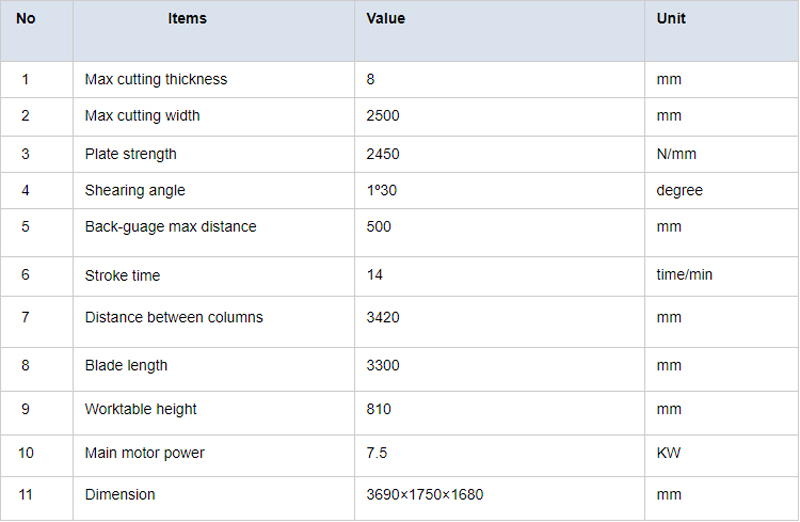The height and width of the screenshot is (522, 800).
Task: Click the "Worktable height" item cell
Action: (141, 409)
